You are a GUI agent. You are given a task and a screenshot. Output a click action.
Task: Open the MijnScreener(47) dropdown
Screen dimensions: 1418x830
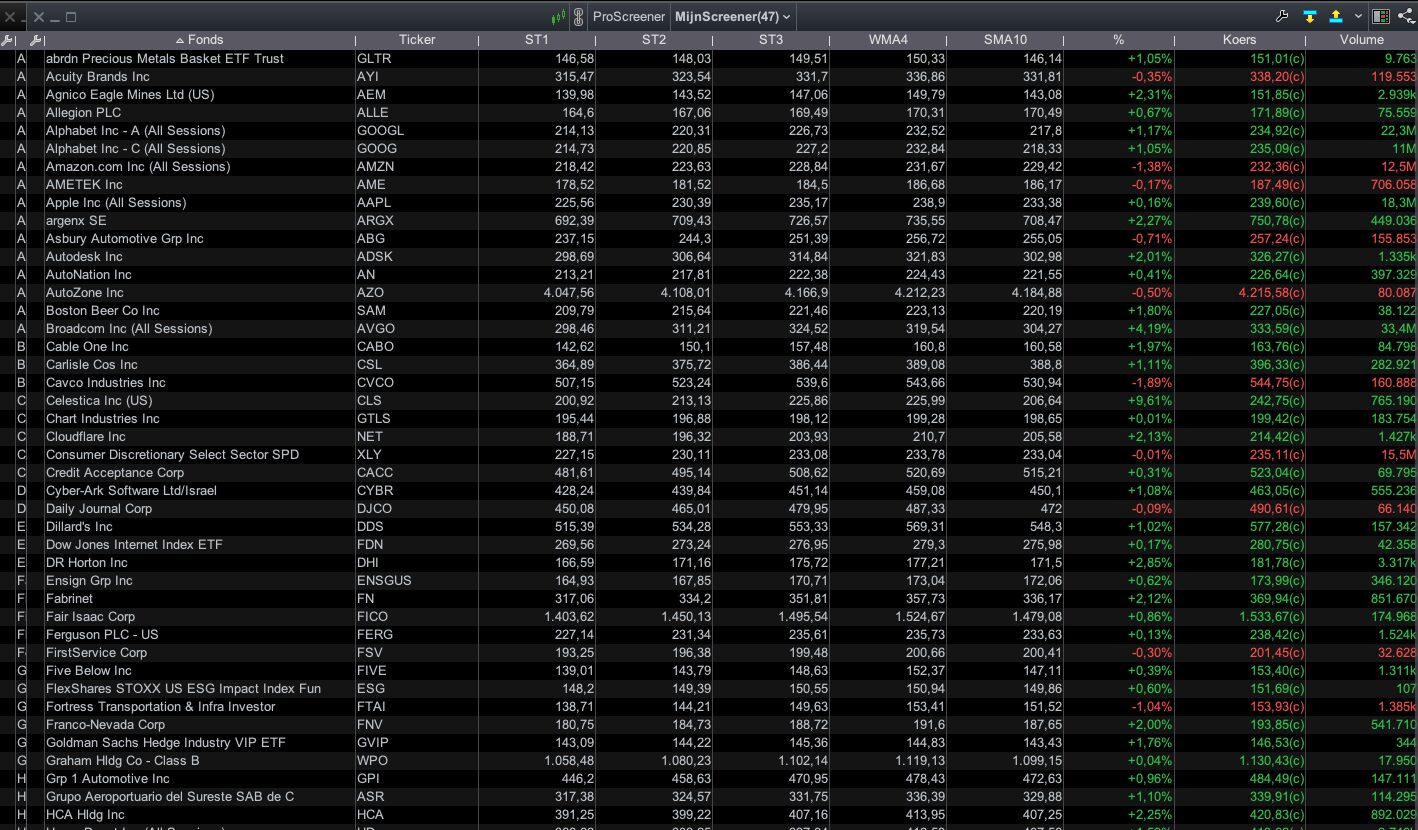(x=733, y=17)
